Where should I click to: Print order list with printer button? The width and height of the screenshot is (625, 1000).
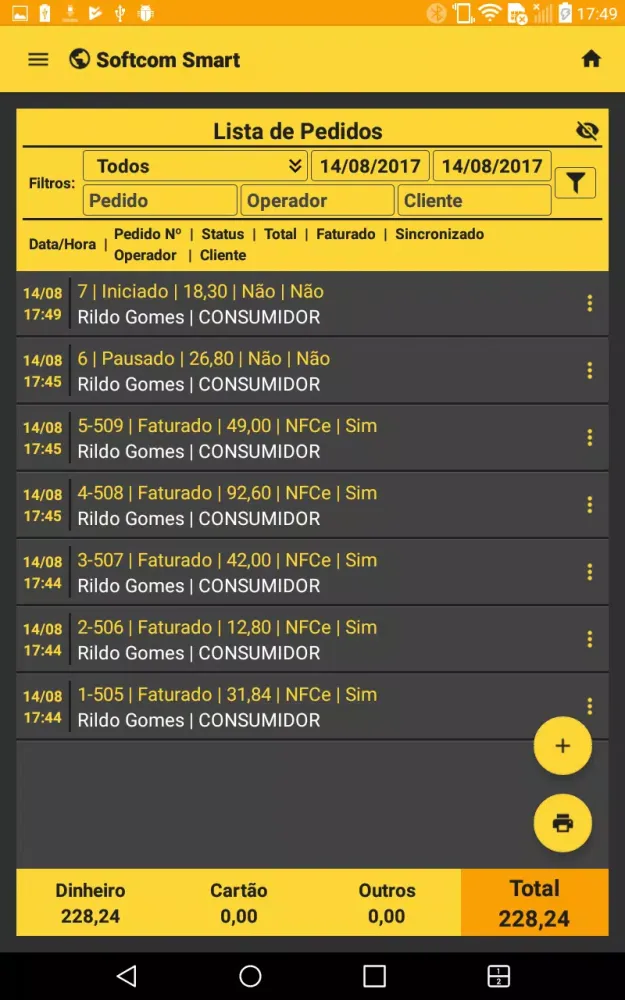[x=563, y=823]
